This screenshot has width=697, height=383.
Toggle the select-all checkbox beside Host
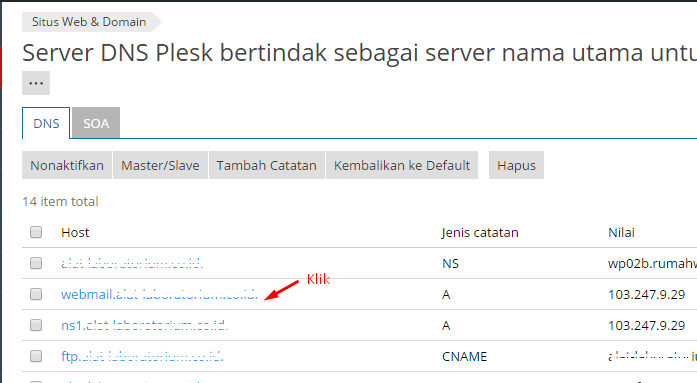click(x=36, y=232)
